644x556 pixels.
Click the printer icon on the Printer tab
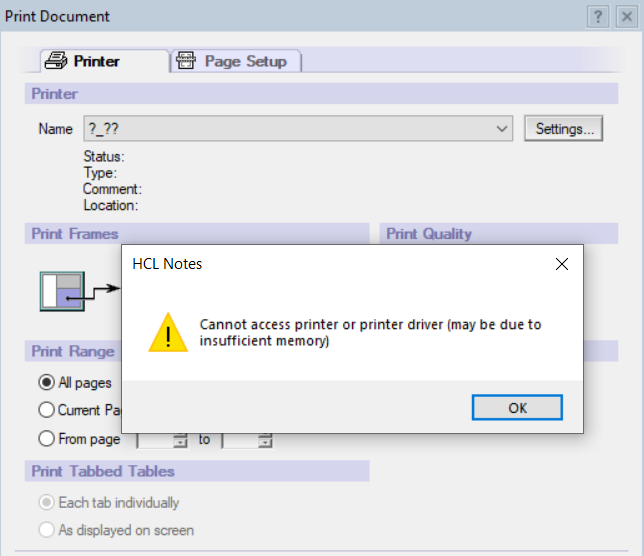56,61
